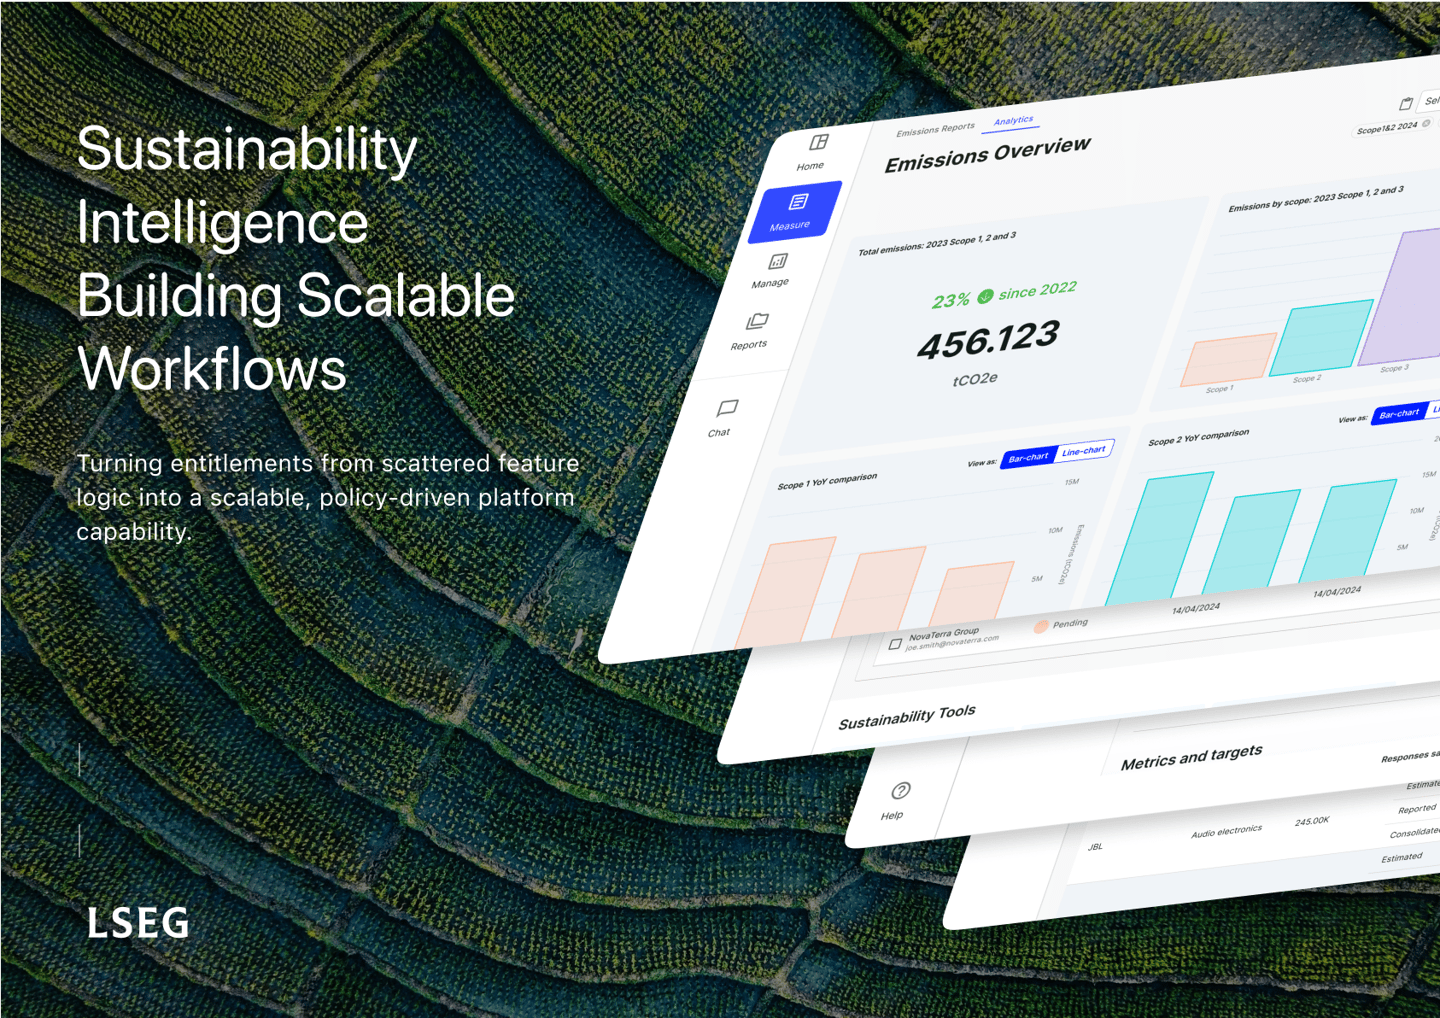Viewport: 1440px width, 1018px height.
Task: Click the 'Metrics and targets' heading
Action: pos(1191,757)
